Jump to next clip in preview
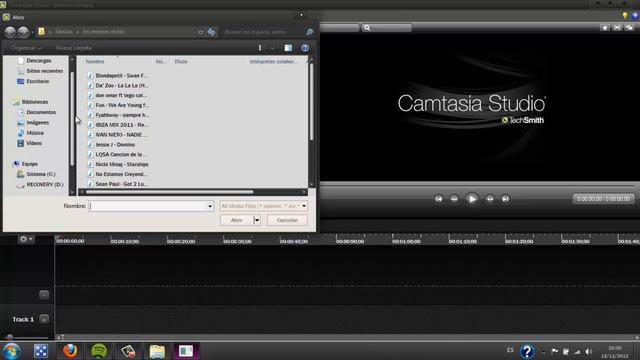 (505, 199)
